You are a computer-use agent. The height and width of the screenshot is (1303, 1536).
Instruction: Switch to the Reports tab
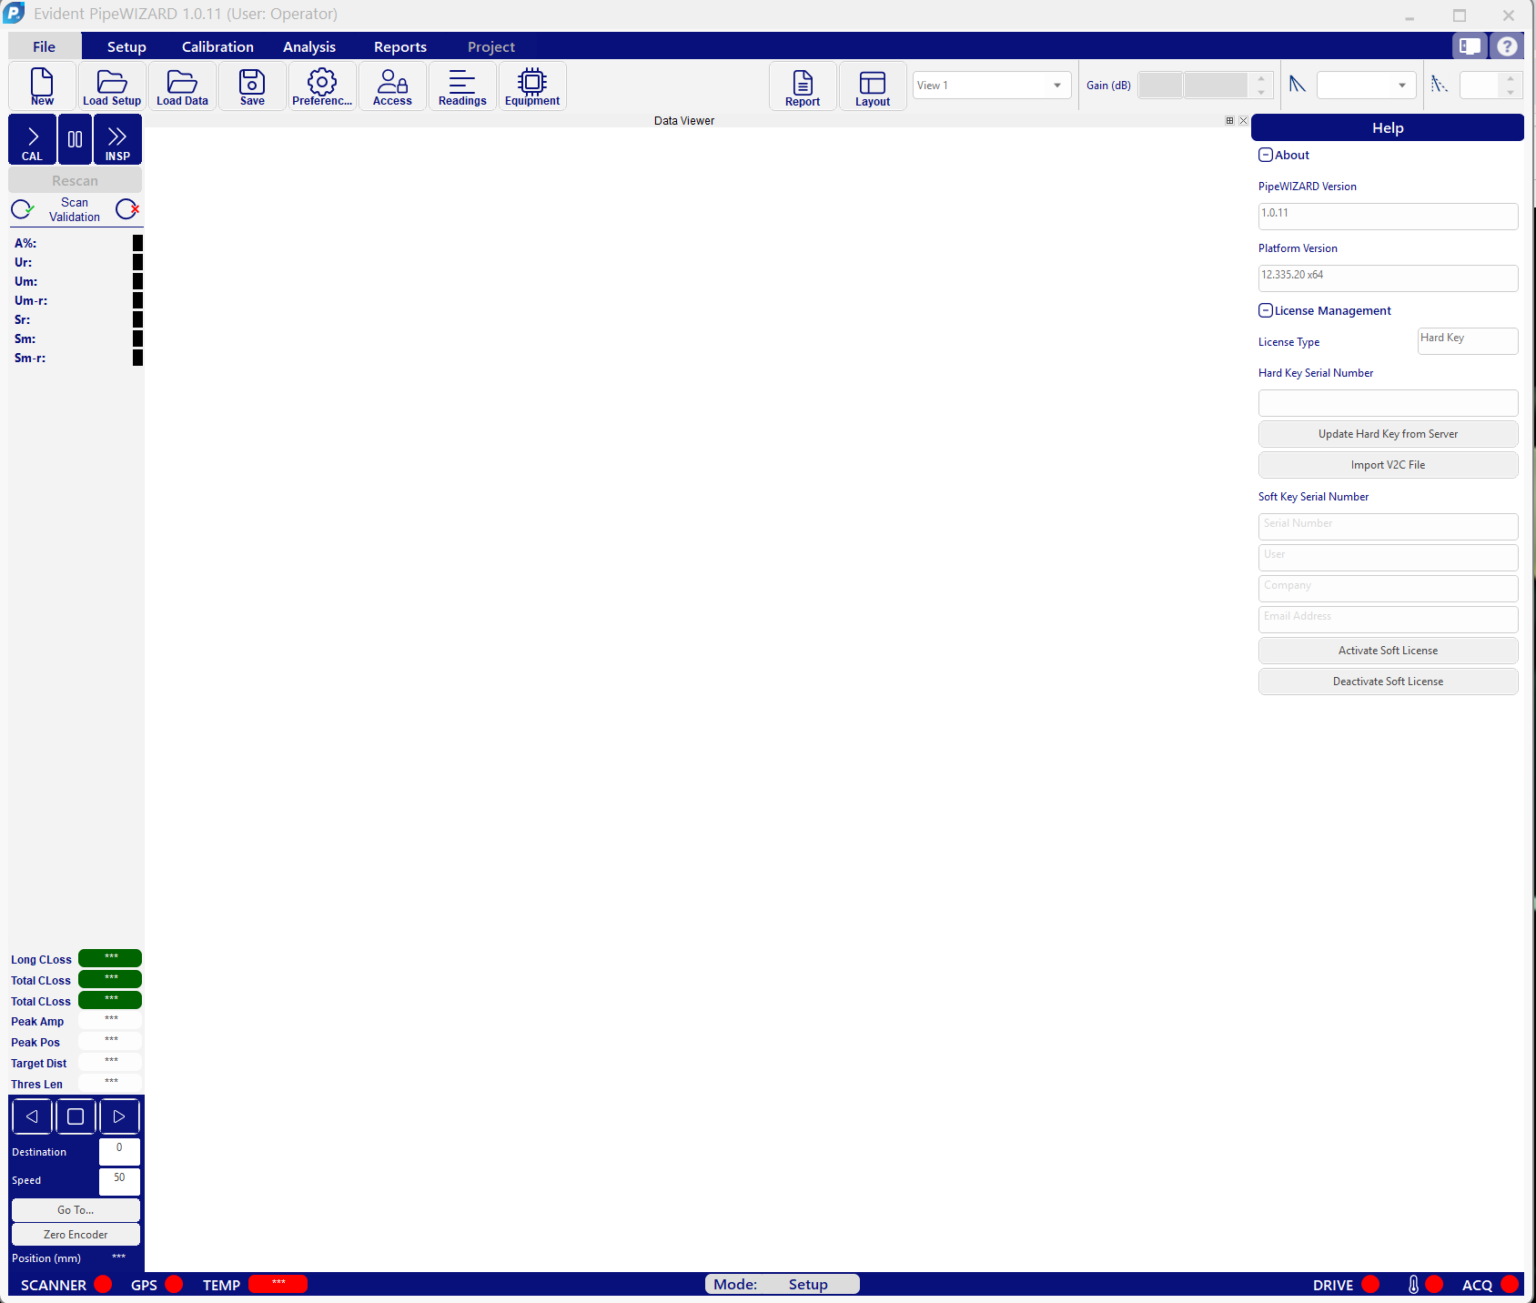point(400,47)
